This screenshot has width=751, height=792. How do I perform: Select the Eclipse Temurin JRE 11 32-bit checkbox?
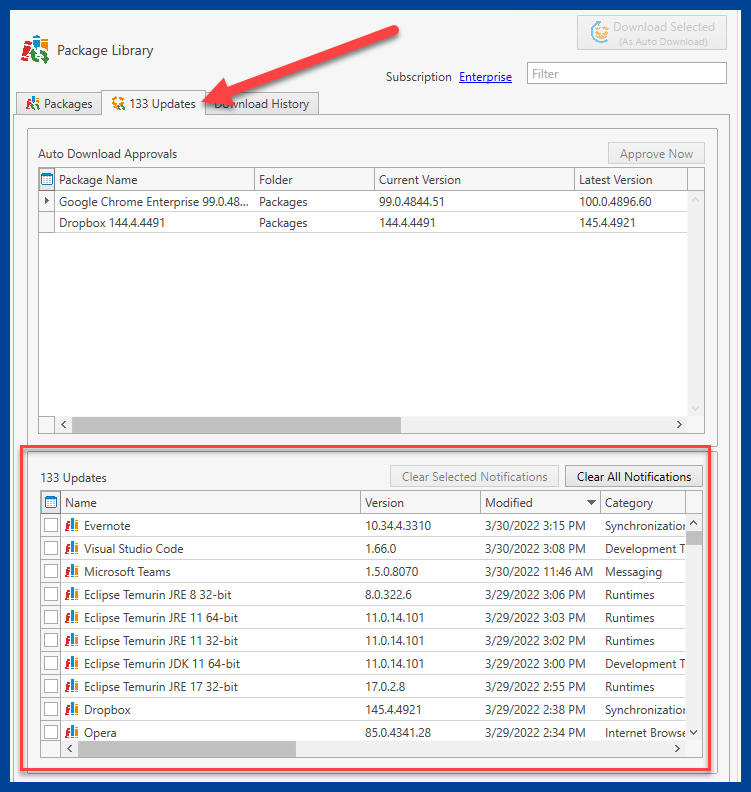tap(51, 640)
